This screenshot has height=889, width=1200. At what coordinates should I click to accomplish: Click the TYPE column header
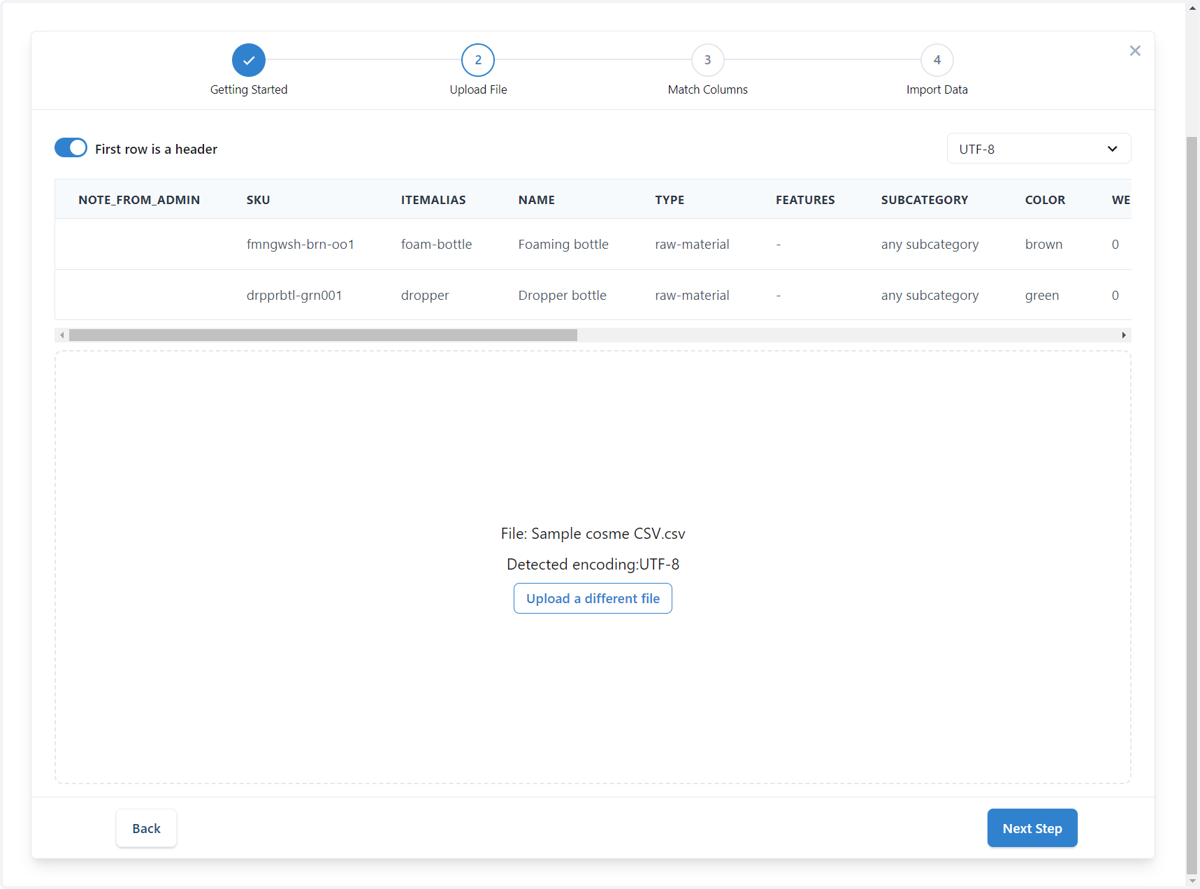(670, 200)
